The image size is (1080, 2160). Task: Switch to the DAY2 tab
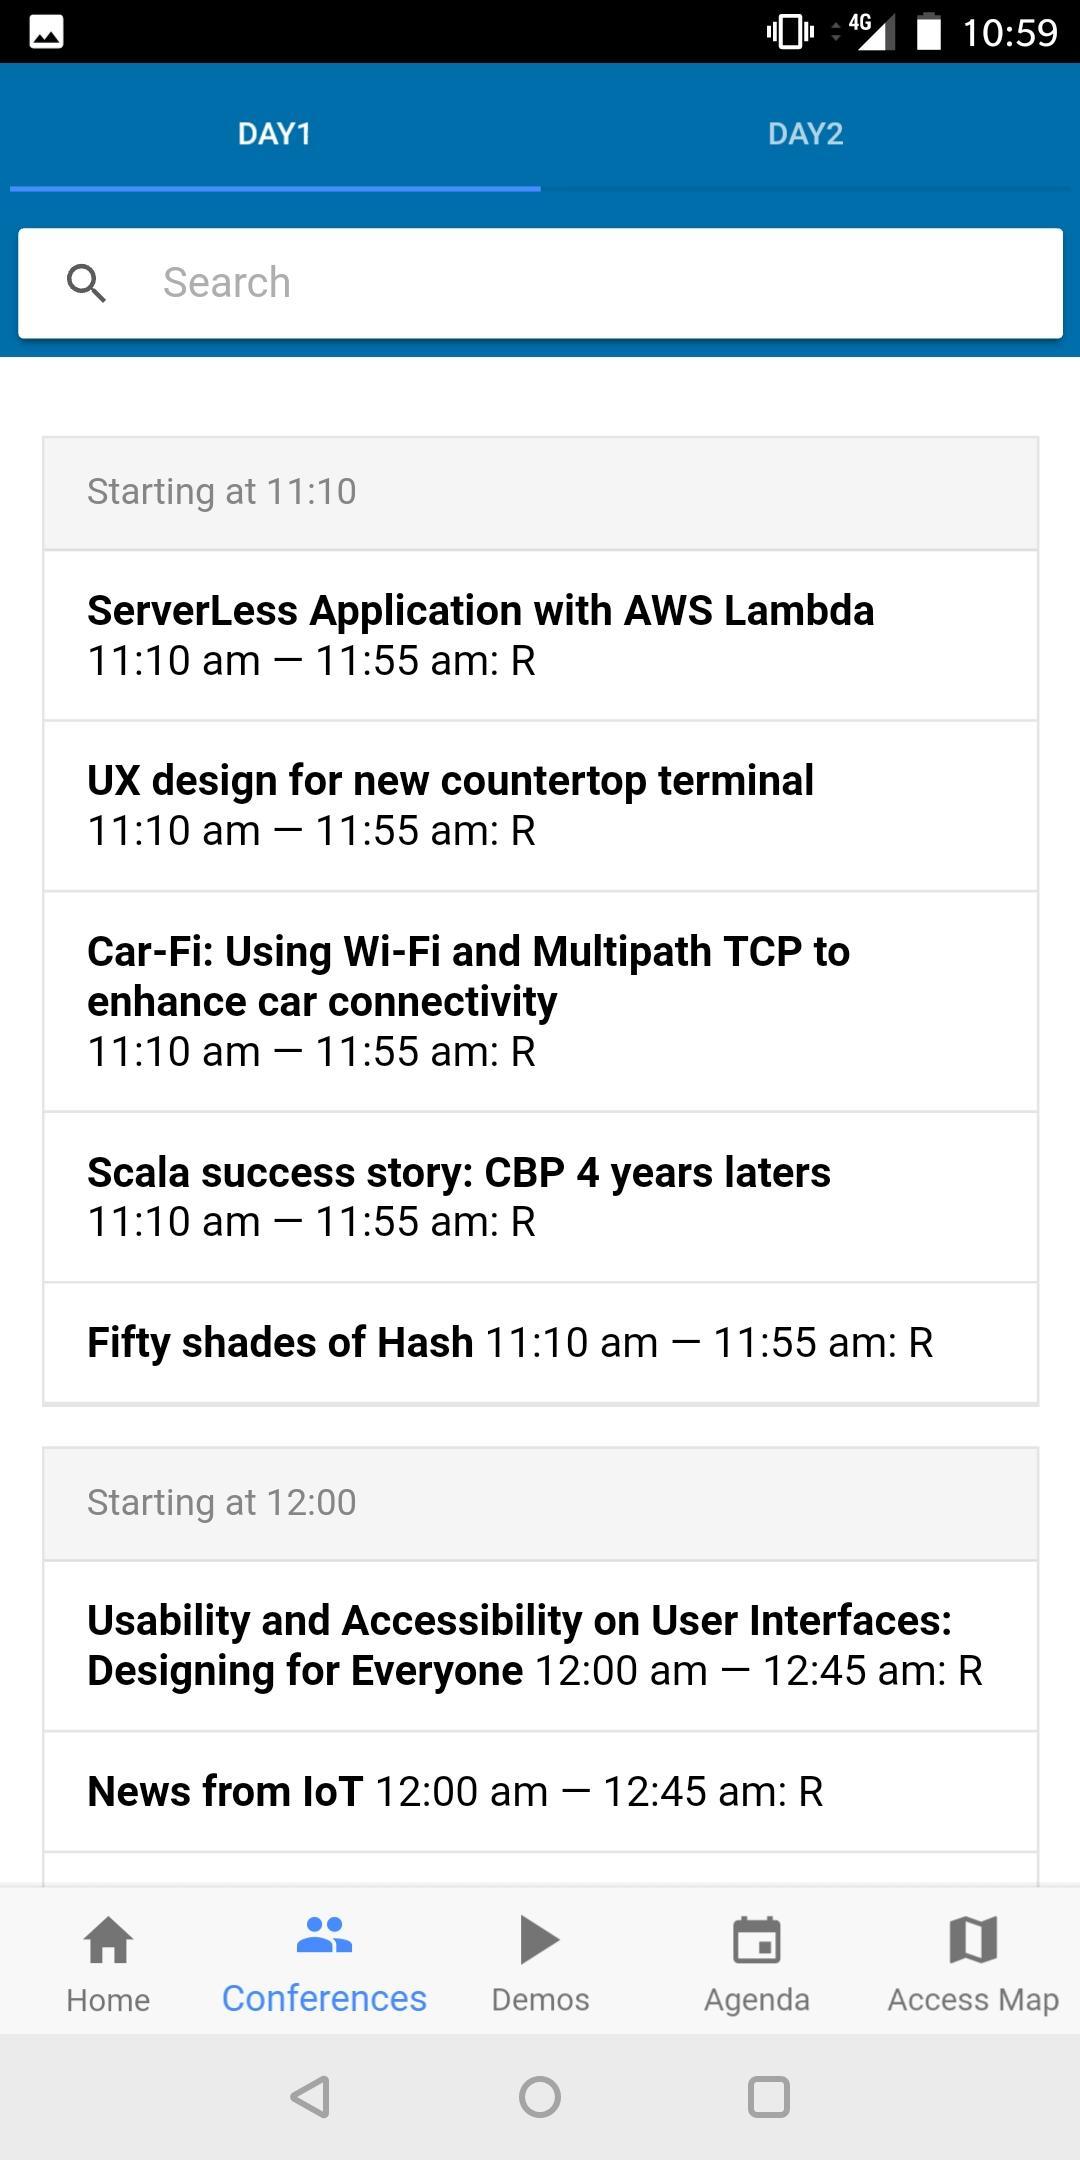point(805,134)
